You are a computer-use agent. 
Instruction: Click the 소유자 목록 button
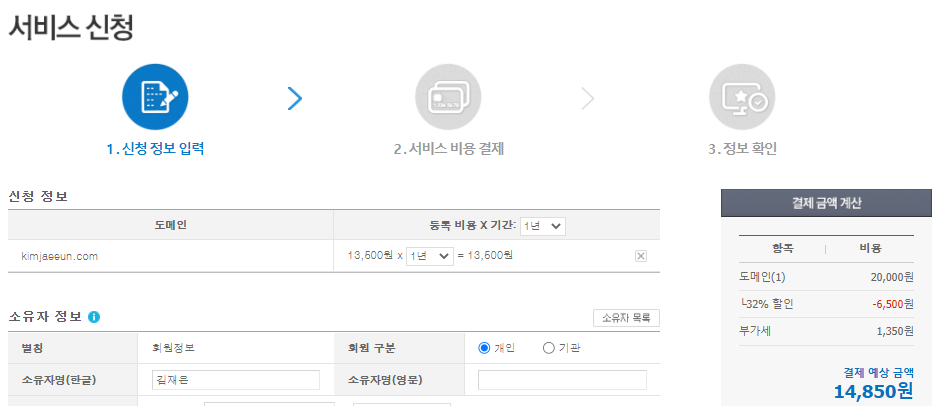626,318
